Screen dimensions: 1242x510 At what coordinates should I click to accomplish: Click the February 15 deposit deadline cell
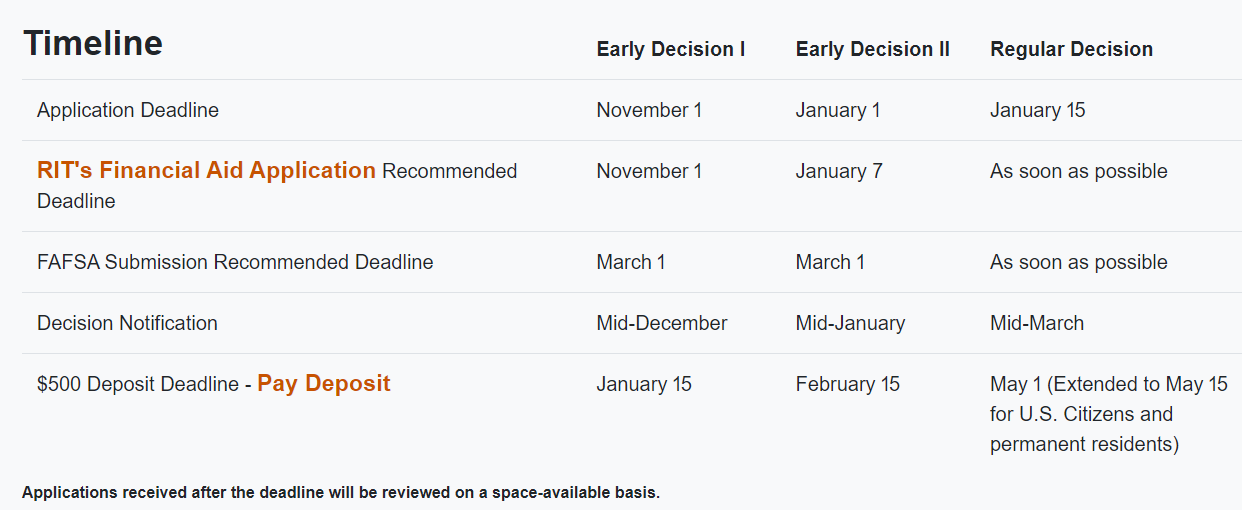coord(847,384)
